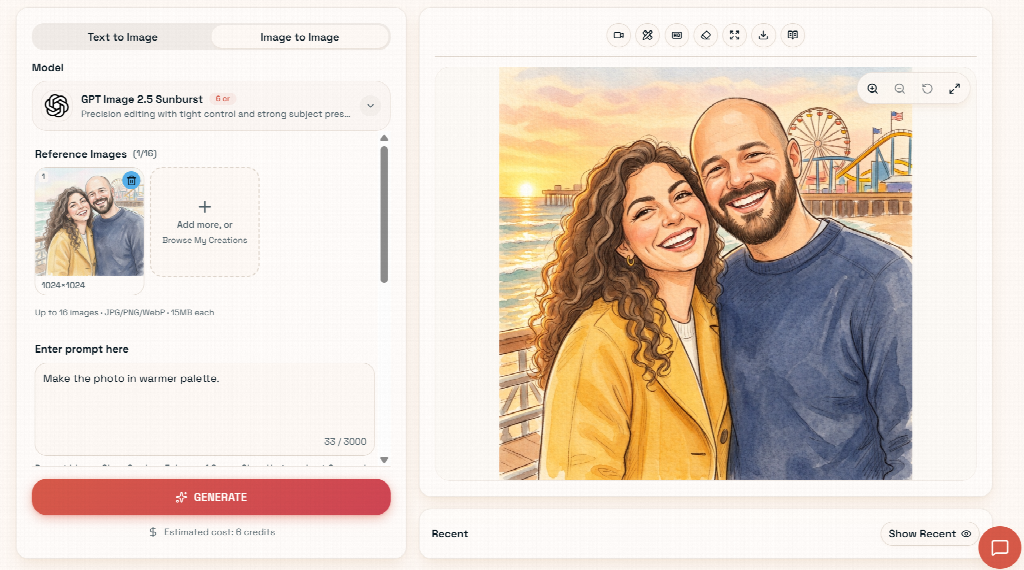Open the GPT Image 2.5 Sunburst dropdown

211,106
